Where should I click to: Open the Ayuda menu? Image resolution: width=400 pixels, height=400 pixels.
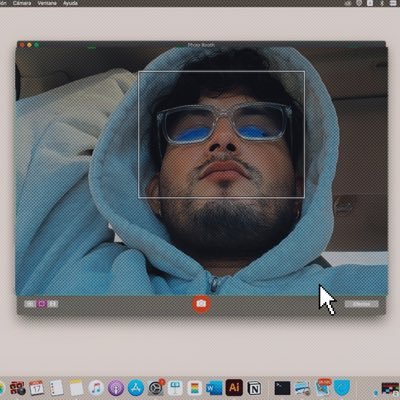pyautogui.click(x=70, y=3)
